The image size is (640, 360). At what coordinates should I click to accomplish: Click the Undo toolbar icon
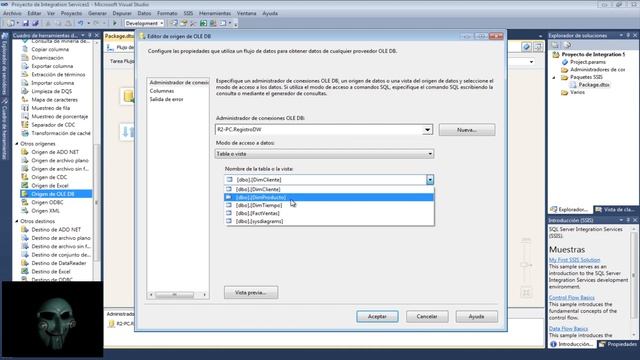pyautogui.click(x=80, y=23)
